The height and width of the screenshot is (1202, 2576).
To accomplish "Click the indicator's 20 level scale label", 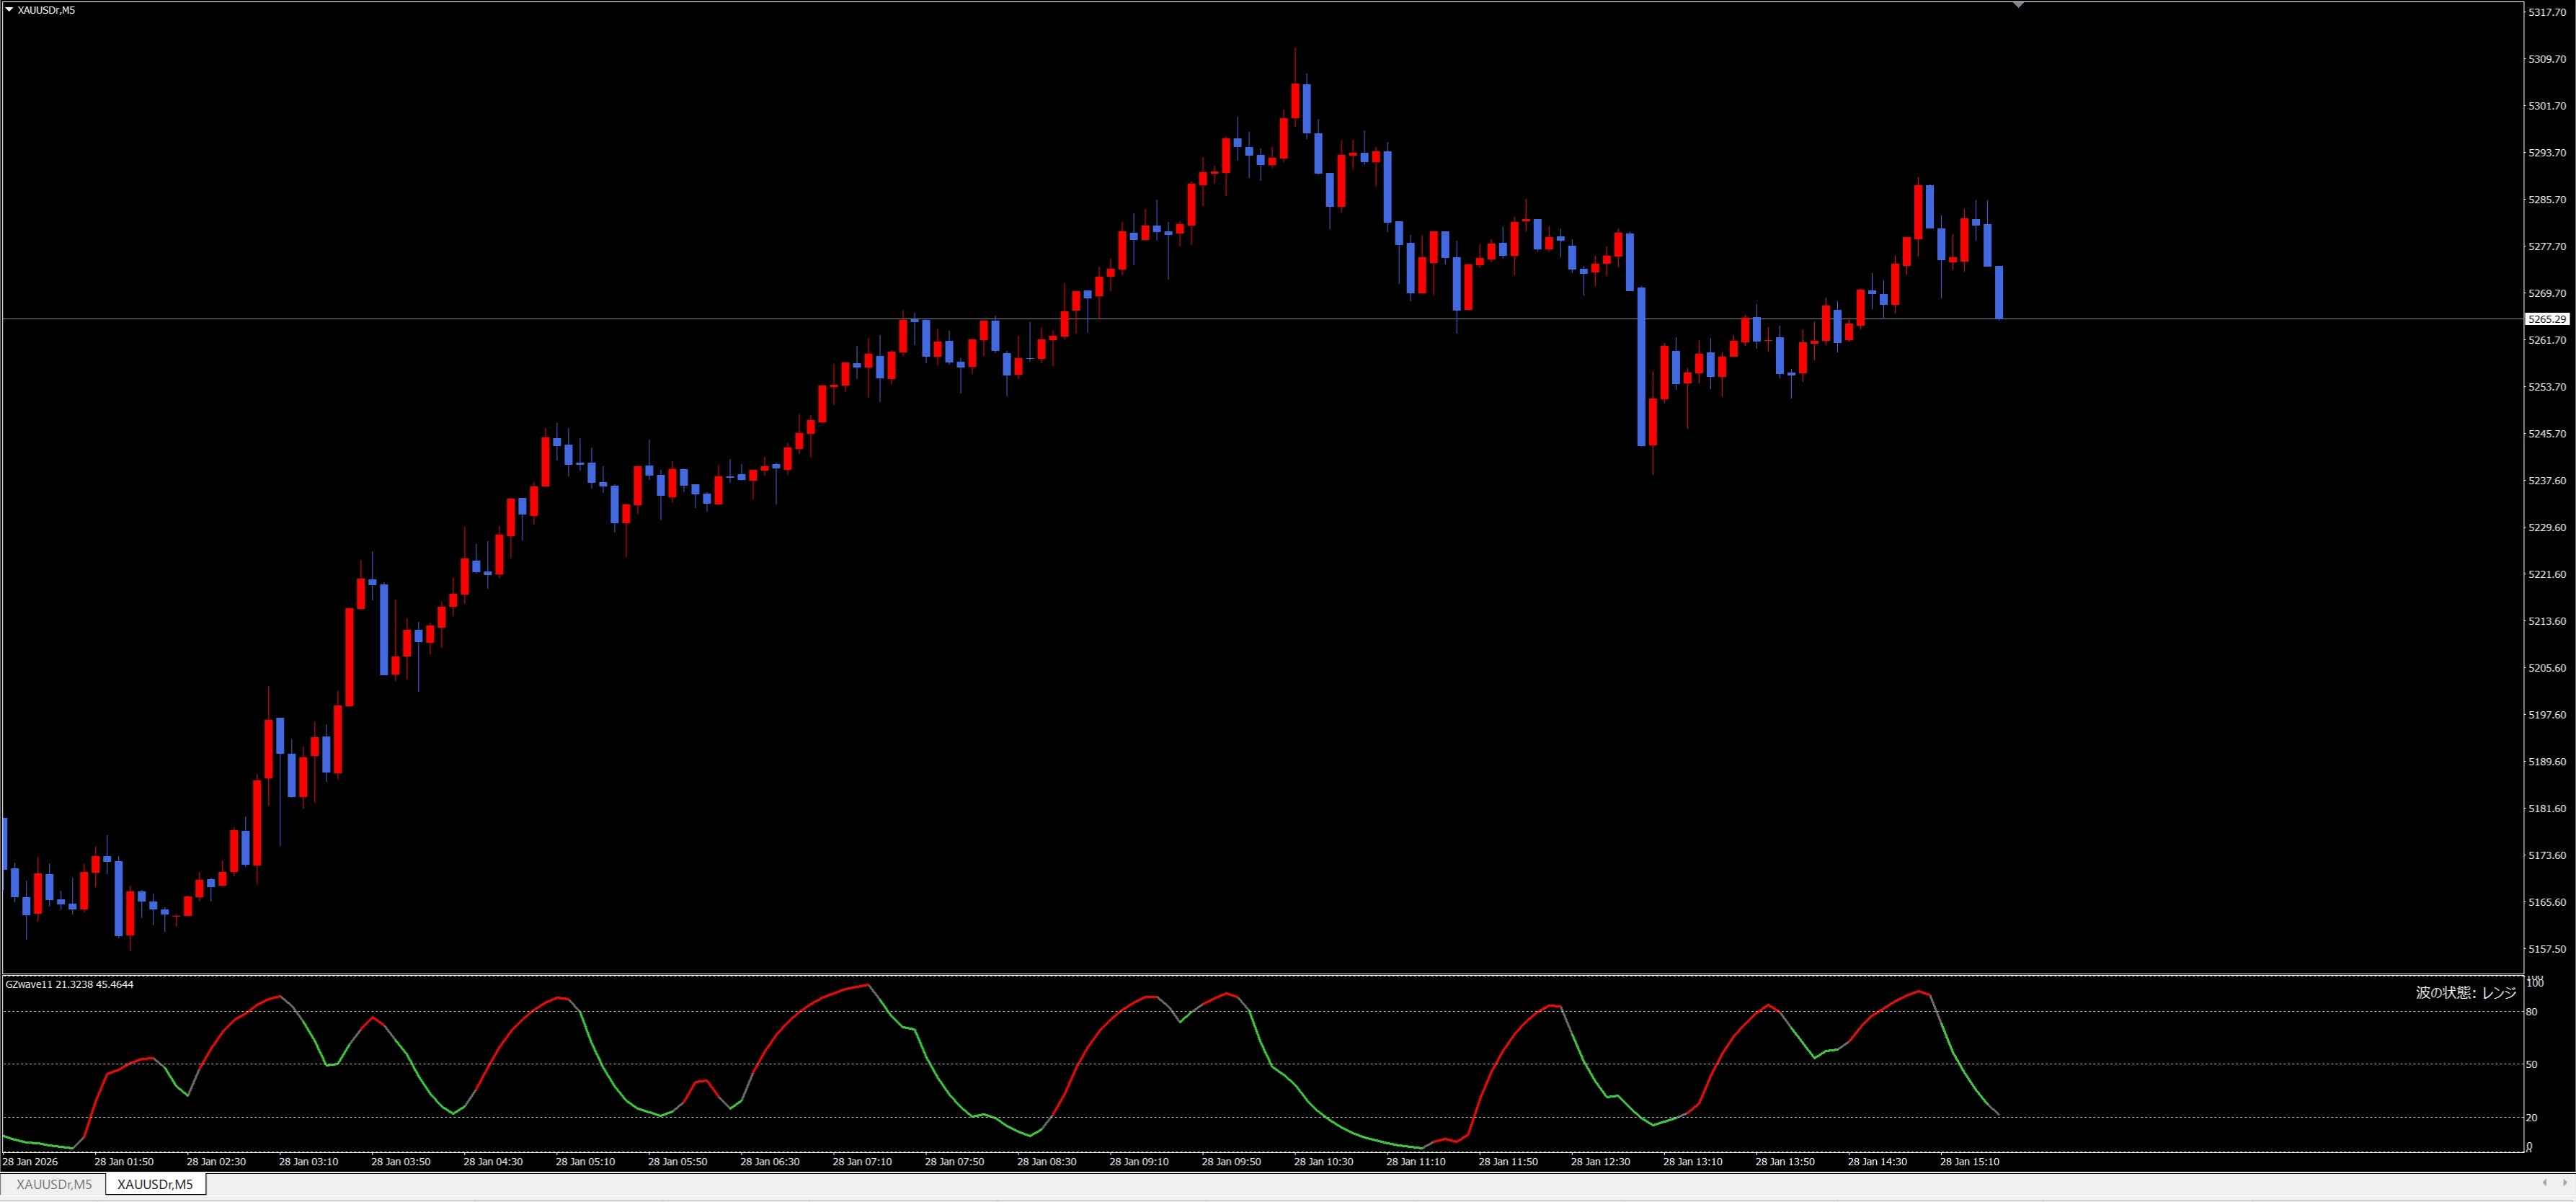I will pos(2531,1118).
